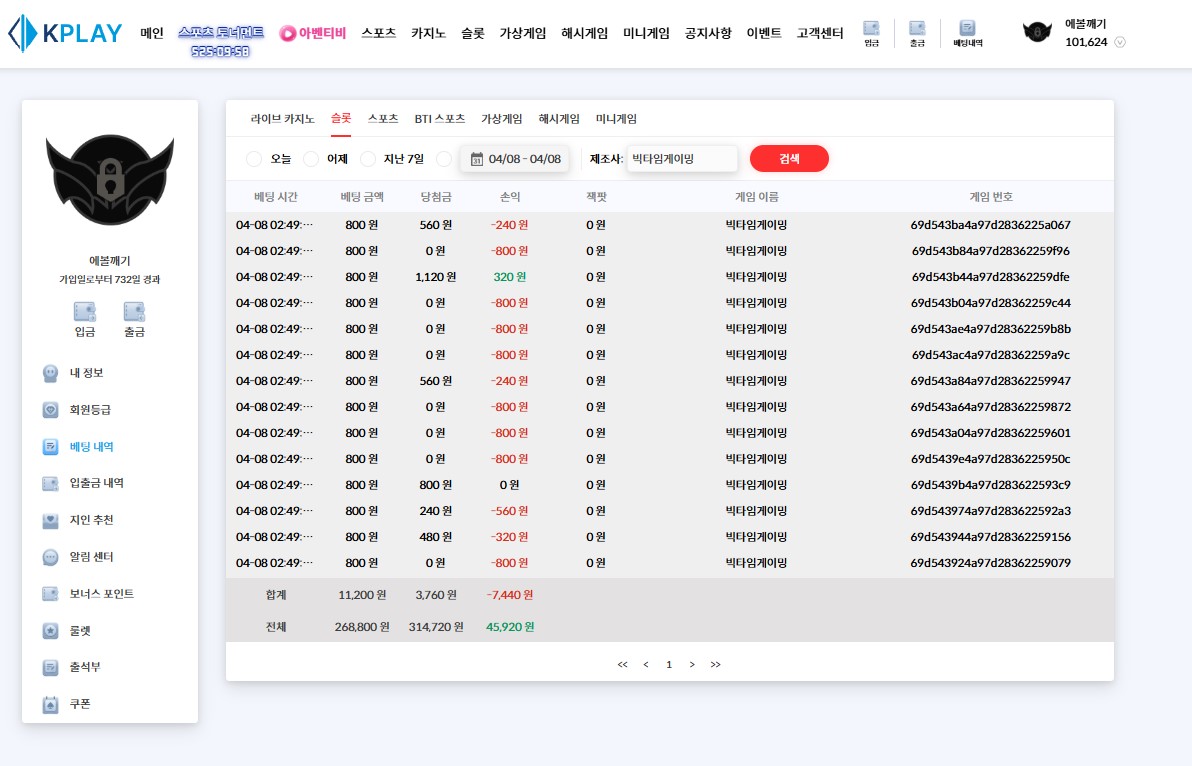
Task: Select the 오늘 radio button filter
Action: click(254, 159)
